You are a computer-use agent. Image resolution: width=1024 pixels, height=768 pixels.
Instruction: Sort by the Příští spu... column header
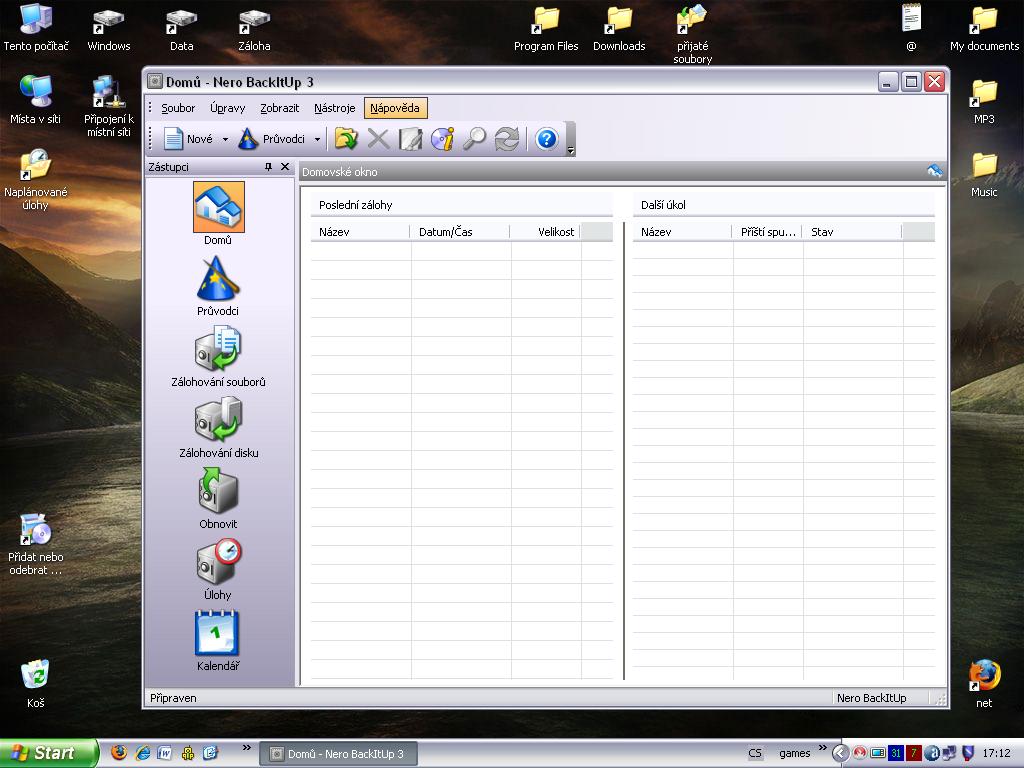(767, 232)
